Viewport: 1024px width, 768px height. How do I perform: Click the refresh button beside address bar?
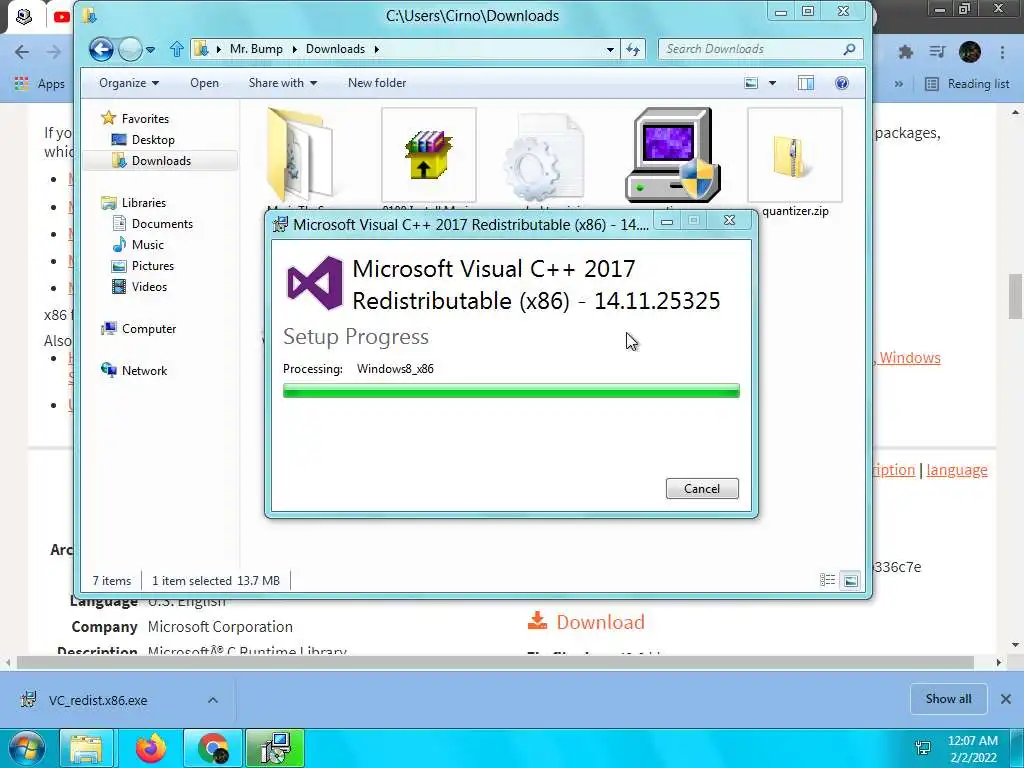pyautogui.click(x=633, y=50)
